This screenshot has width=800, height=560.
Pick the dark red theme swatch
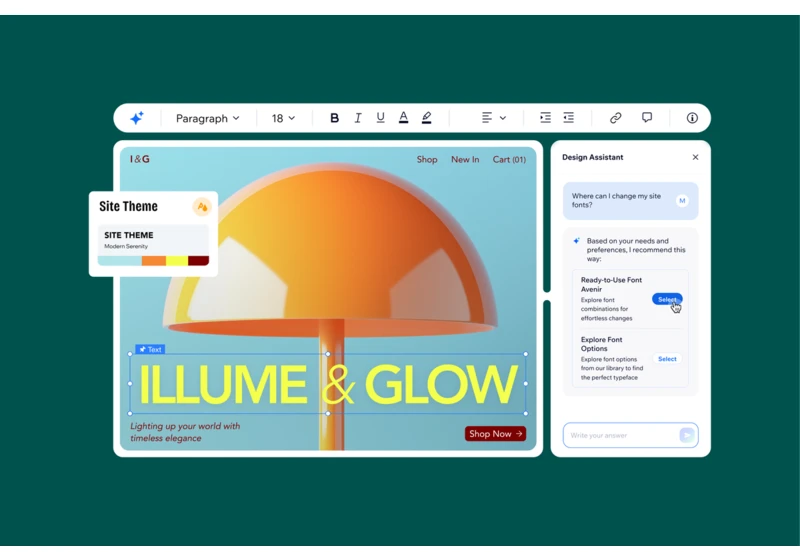198,261
